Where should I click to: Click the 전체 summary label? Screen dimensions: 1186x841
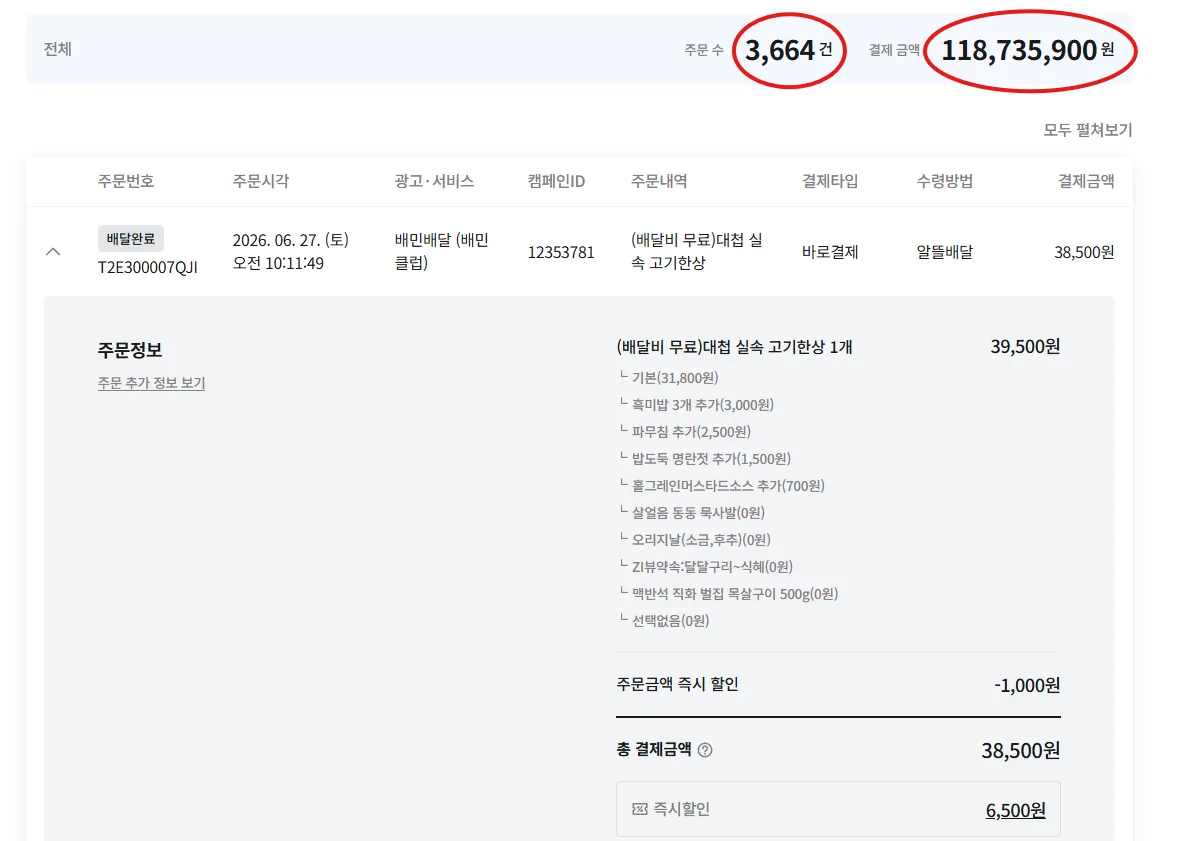click(57, 49)
